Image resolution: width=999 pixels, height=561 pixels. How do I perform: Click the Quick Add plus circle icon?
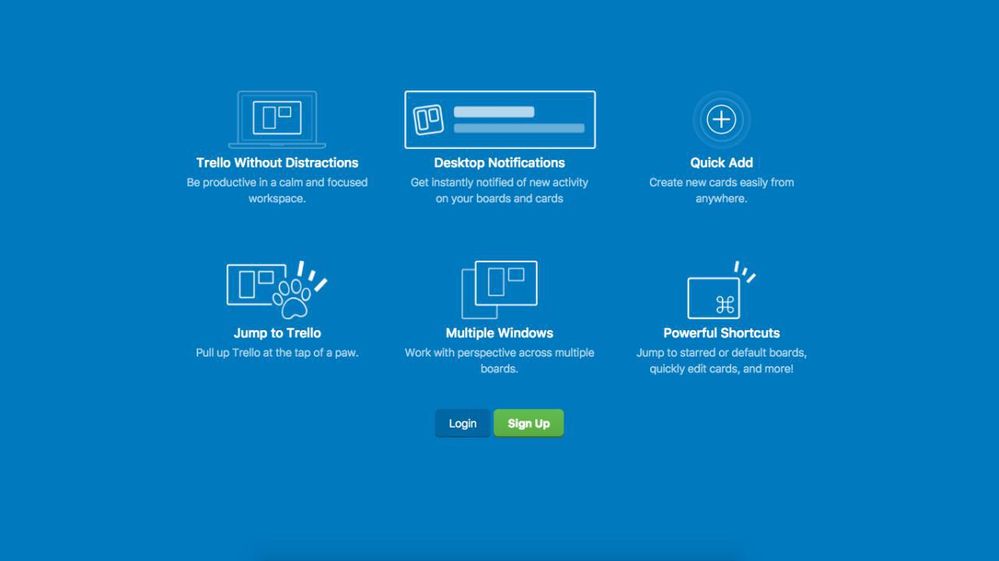click(721, 119)
